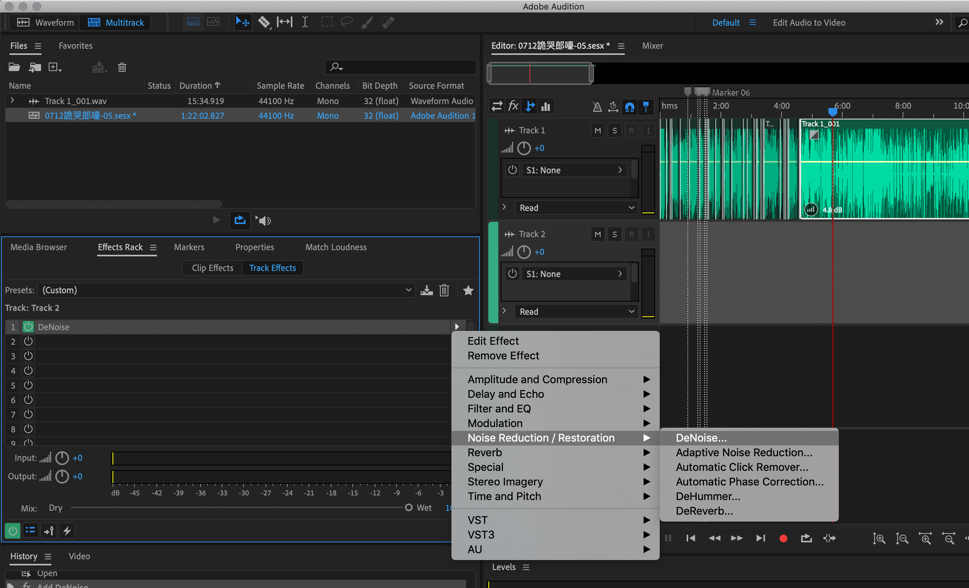Click Edit Audio to Video workspace
This screenshot has width=969, height=588.
coord(809,22)
